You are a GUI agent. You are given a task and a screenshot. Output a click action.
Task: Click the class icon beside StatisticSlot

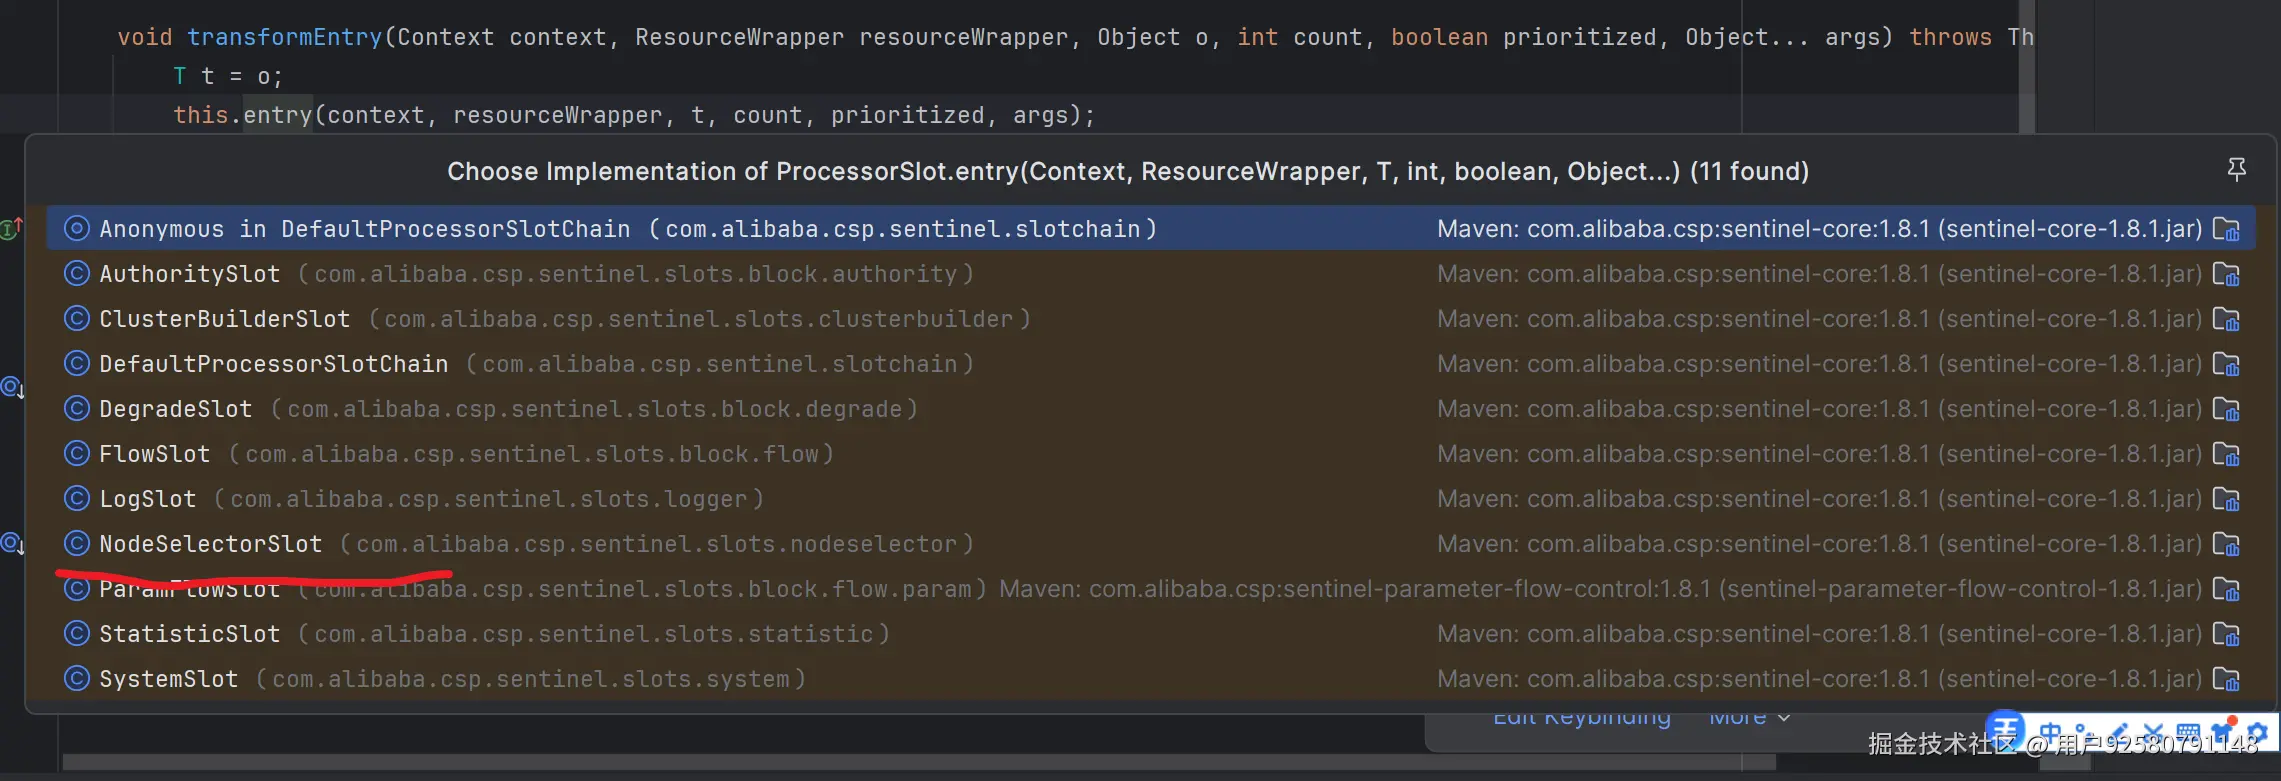[x=77, y=634]
